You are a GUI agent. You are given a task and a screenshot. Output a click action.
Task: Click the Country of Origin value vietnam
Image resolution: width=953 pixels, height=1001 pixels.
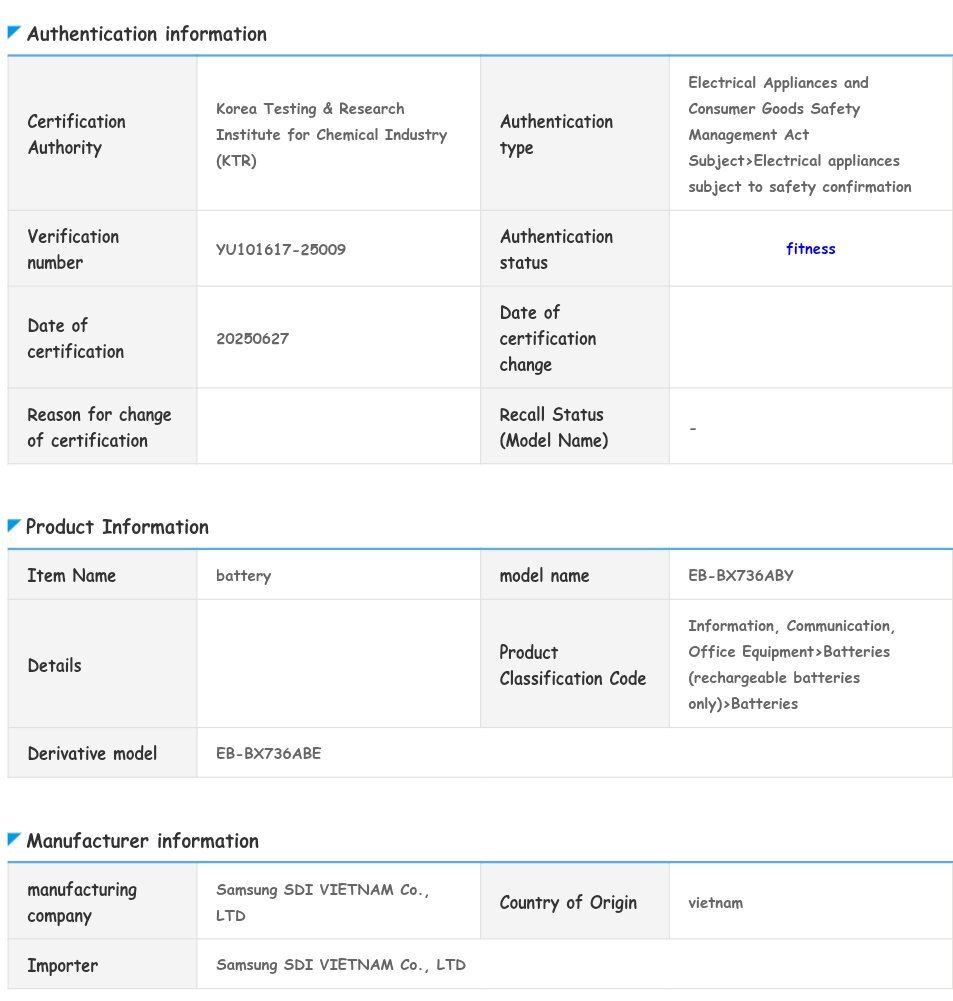[715, 902]
